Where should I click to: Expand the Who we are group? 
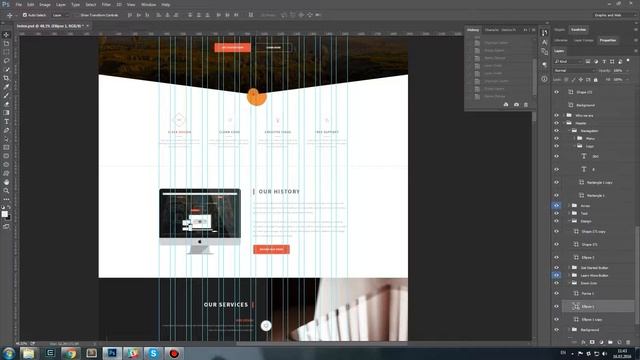pos(564,116)
